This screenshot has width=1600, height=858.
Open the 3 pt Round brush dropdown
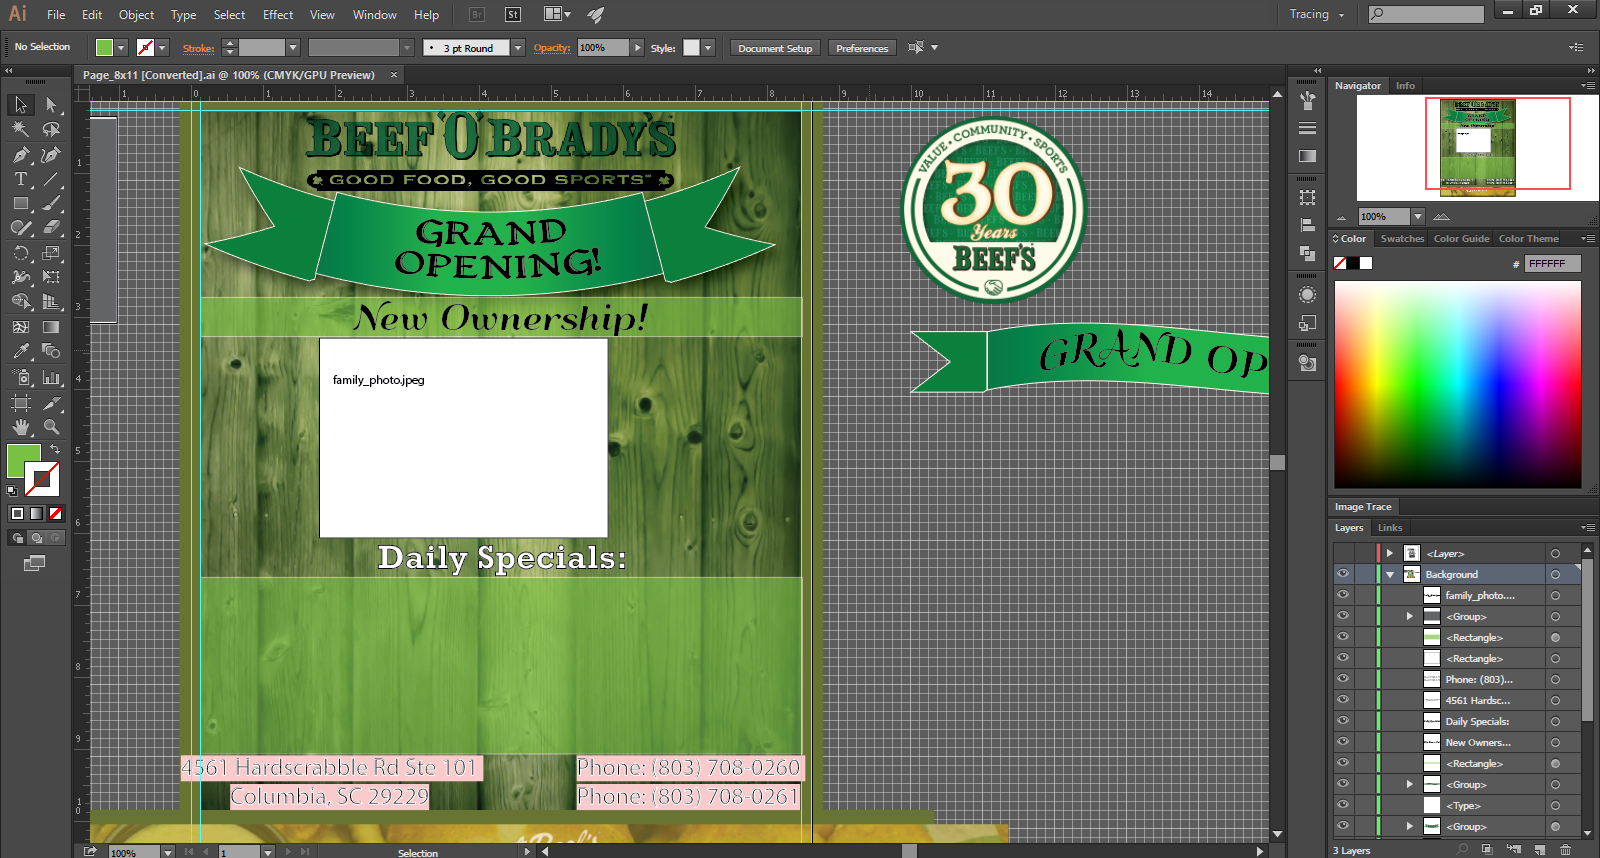pyautogui.click(x=518, y=48)
